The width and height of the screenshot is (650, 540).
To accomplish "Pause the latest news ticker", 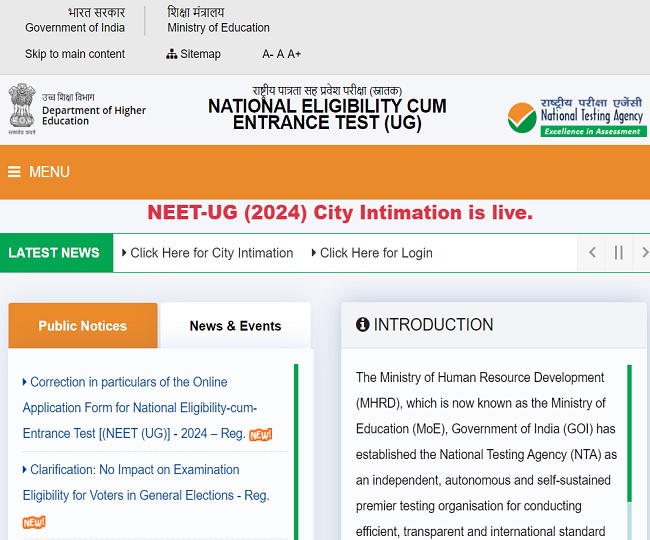I will point(618,253).
